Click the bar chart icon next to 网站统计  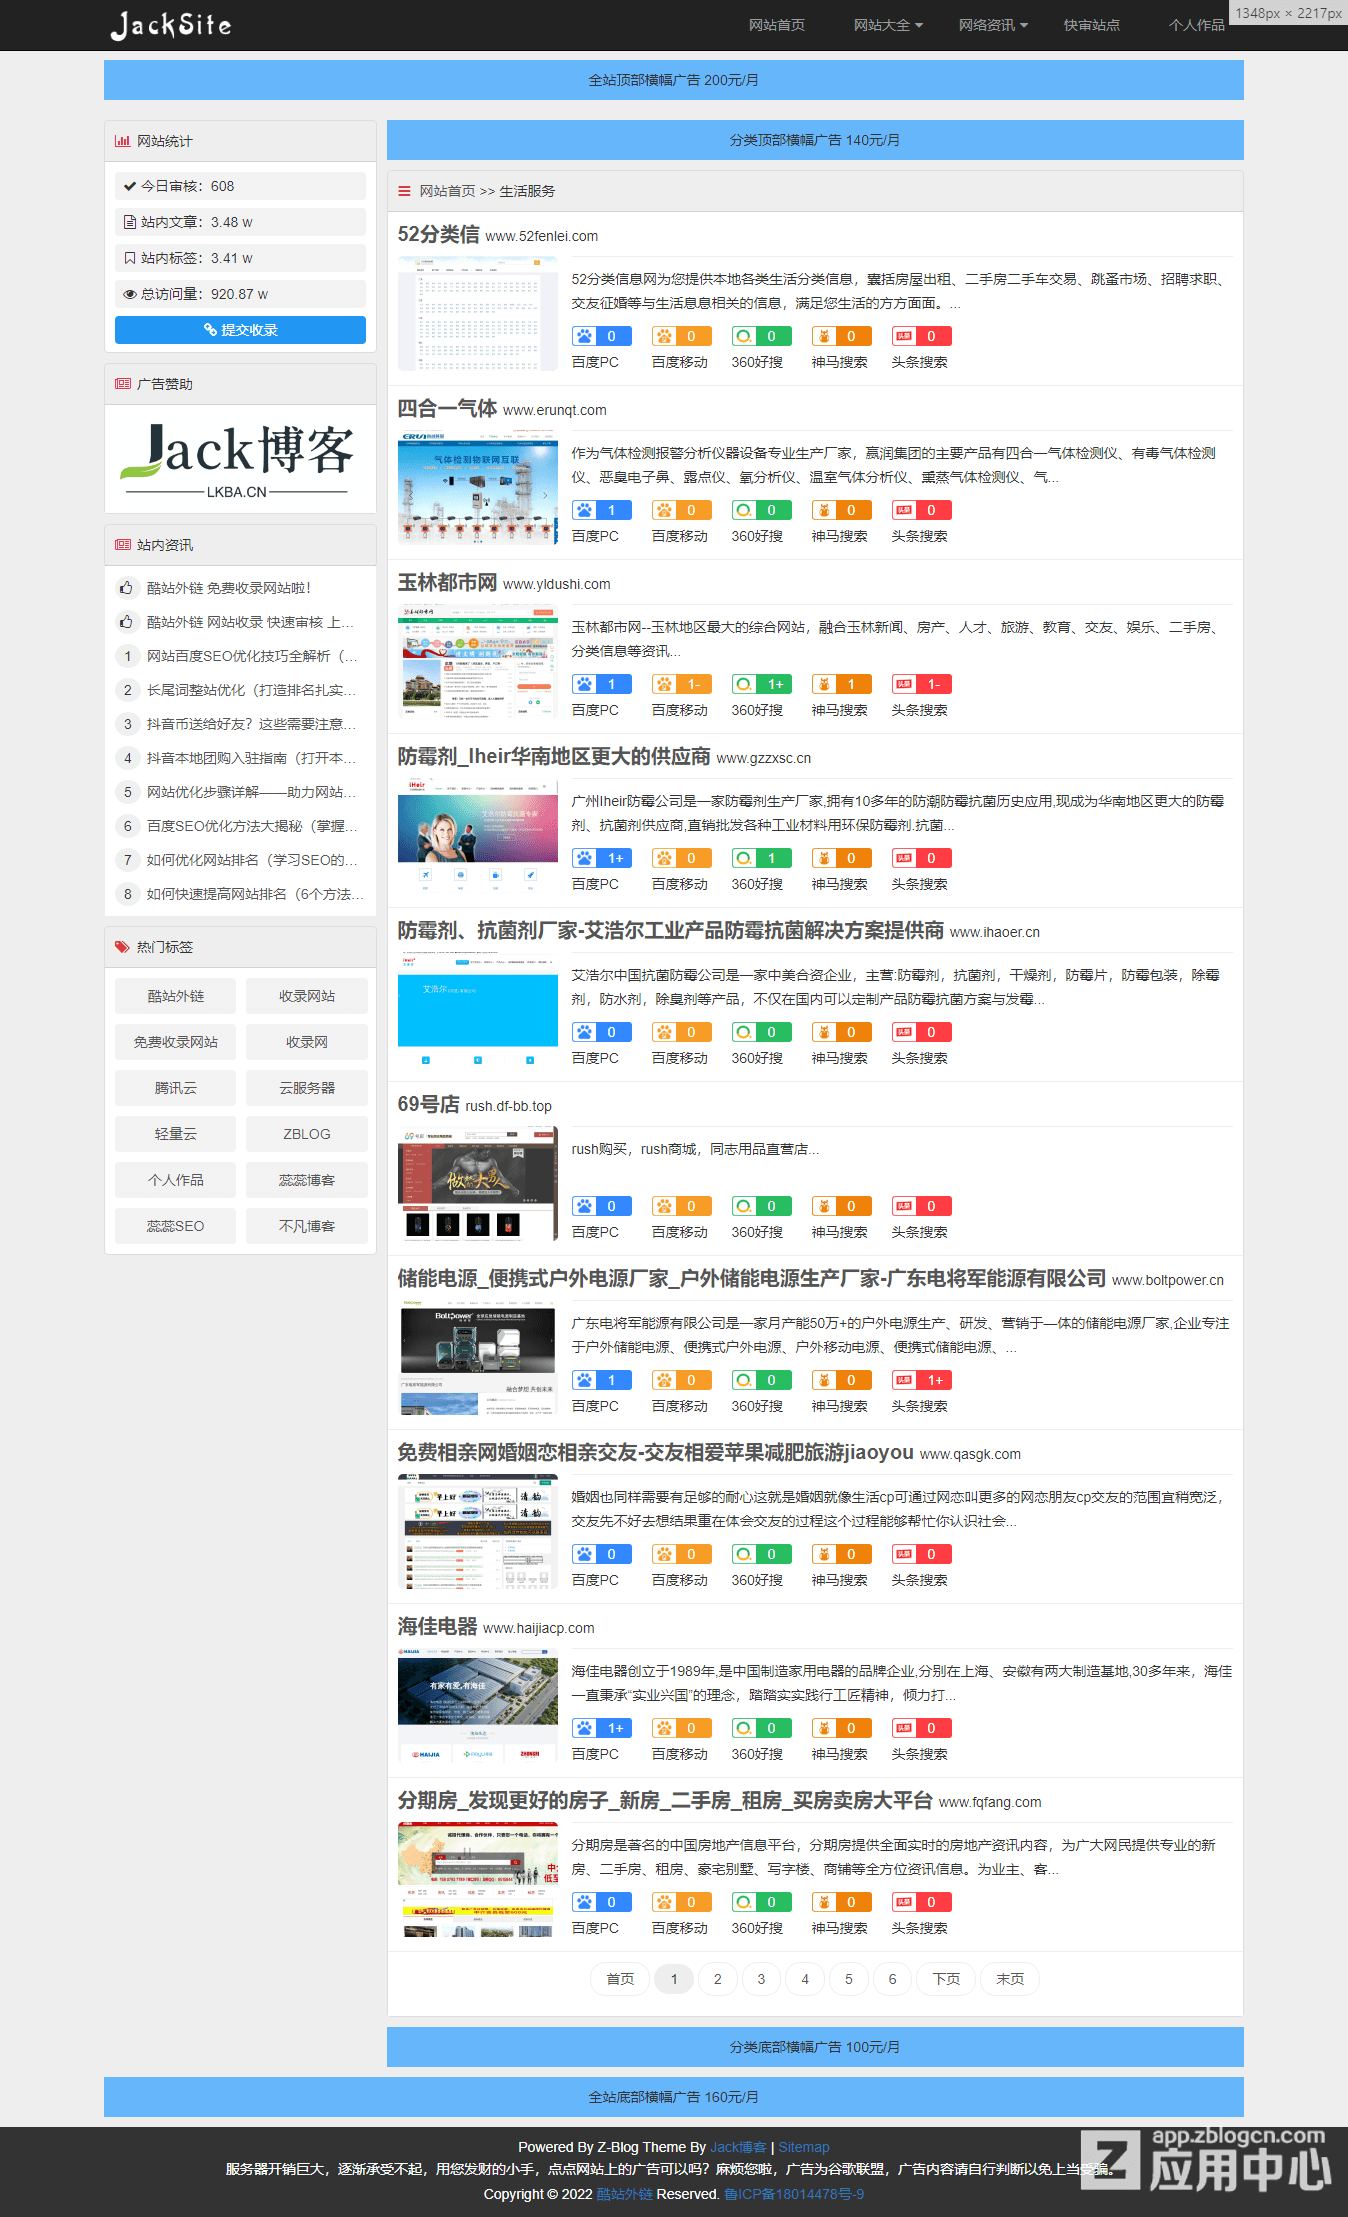tap(122, 141)
